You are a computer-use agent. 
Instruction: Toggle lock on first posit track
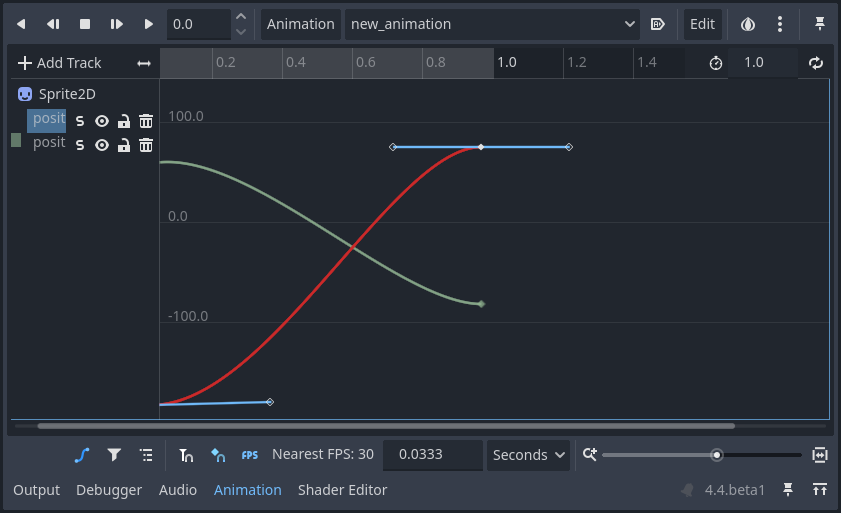pos(124,121)
